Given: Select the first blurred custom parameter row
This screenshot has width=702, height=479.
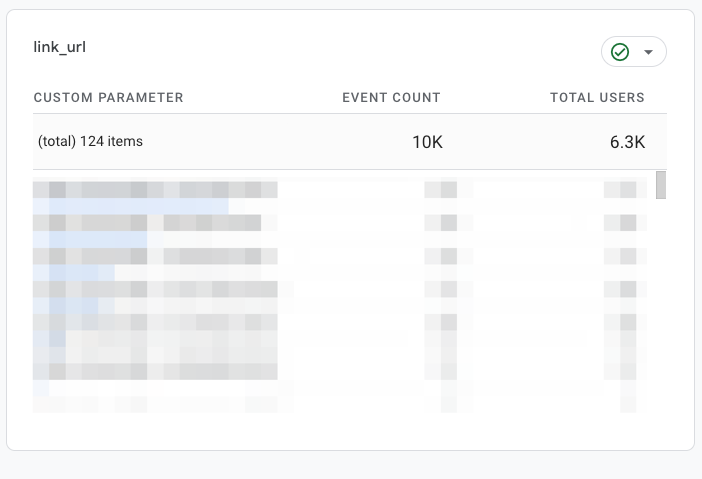Looking at the screenshot, I should [x=155, y=189].
